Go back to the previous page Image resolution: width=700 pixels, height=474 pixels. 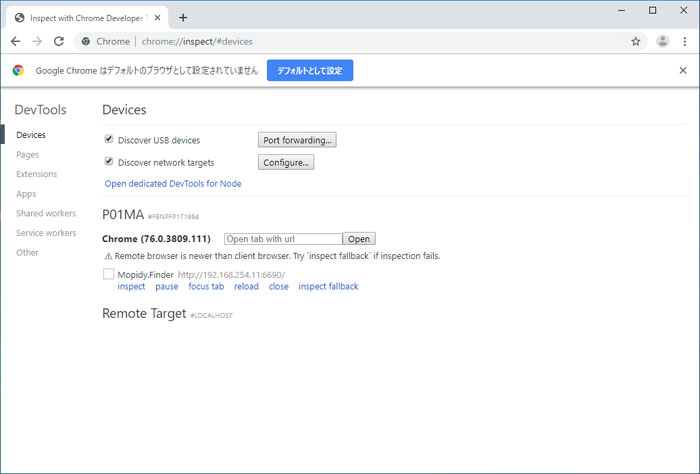[16, 42]
